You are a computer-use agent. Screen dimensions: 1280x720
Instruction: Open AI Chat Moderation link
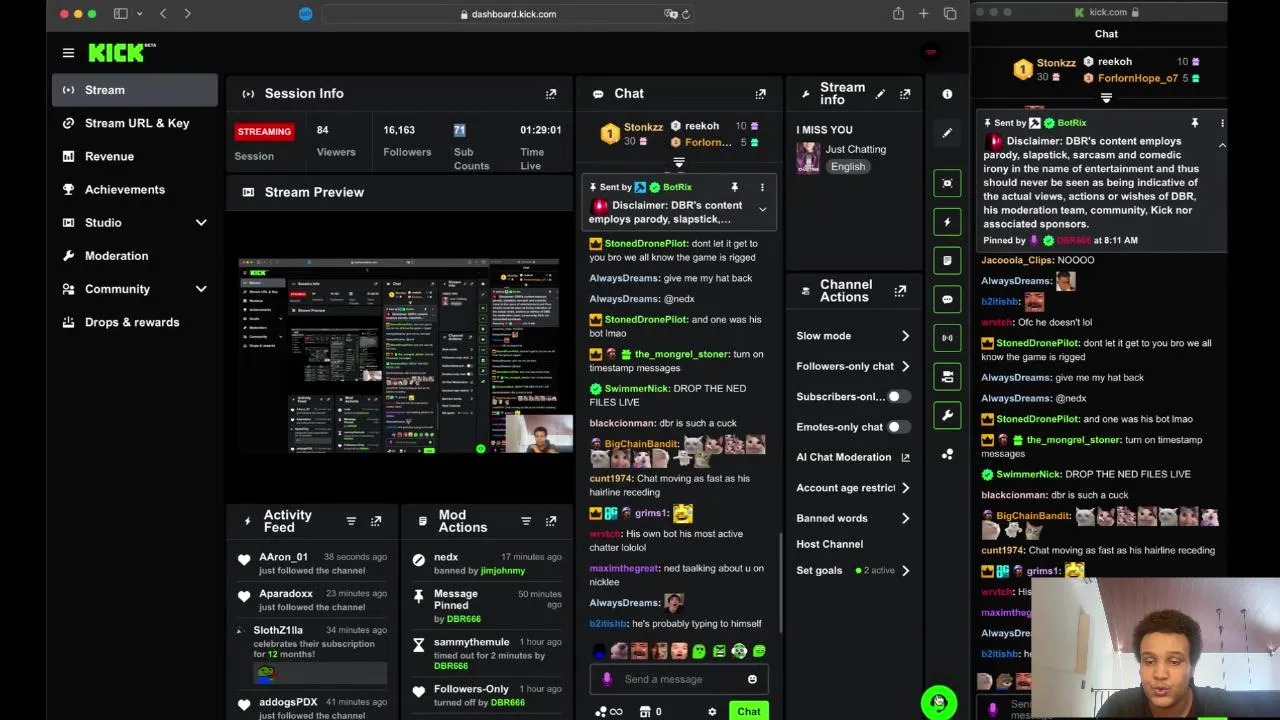pos(853,457)
